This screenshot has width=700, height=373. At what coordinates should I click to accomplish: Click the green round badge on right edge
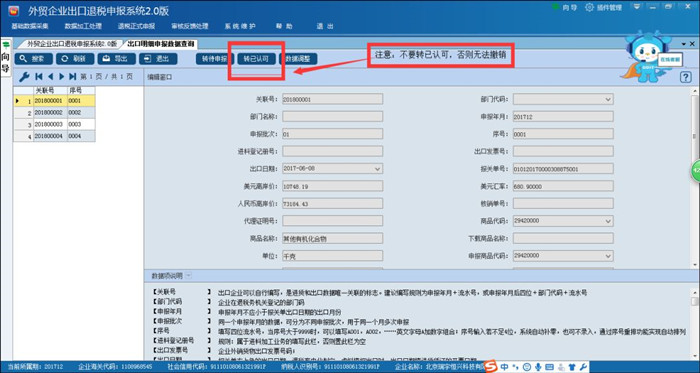click(x=696, y=171)
